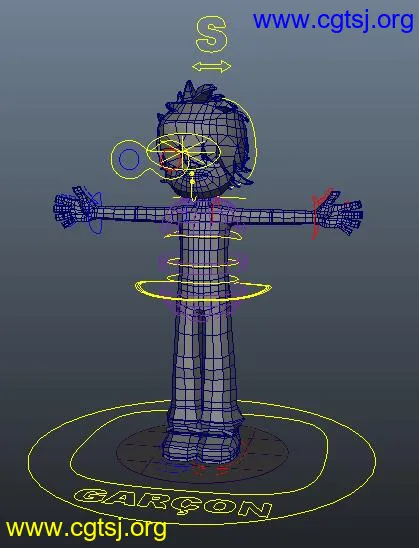Image resolution: width=419 pixels, height=548 pixels.
Task: Click the yellow GARÇON text curve
Action: [173, 503]
